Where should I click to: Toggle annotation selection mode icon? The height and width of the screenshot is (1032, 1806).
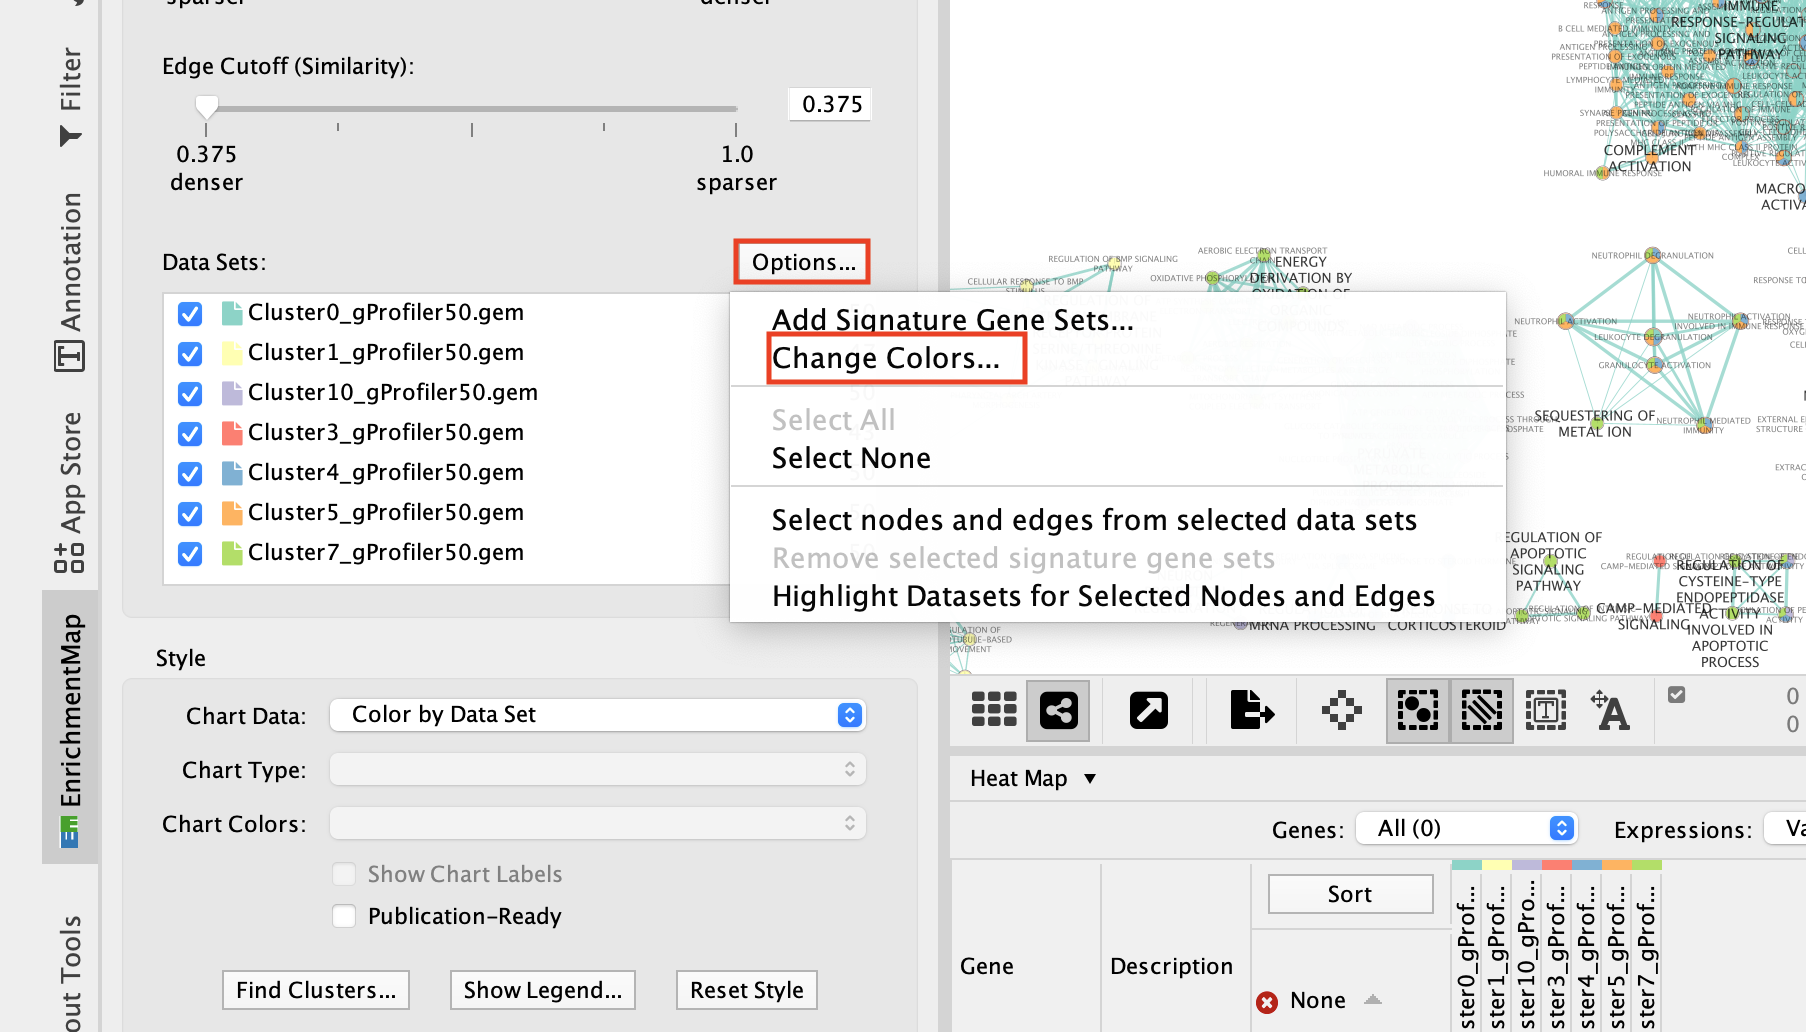coord(1545,710)
